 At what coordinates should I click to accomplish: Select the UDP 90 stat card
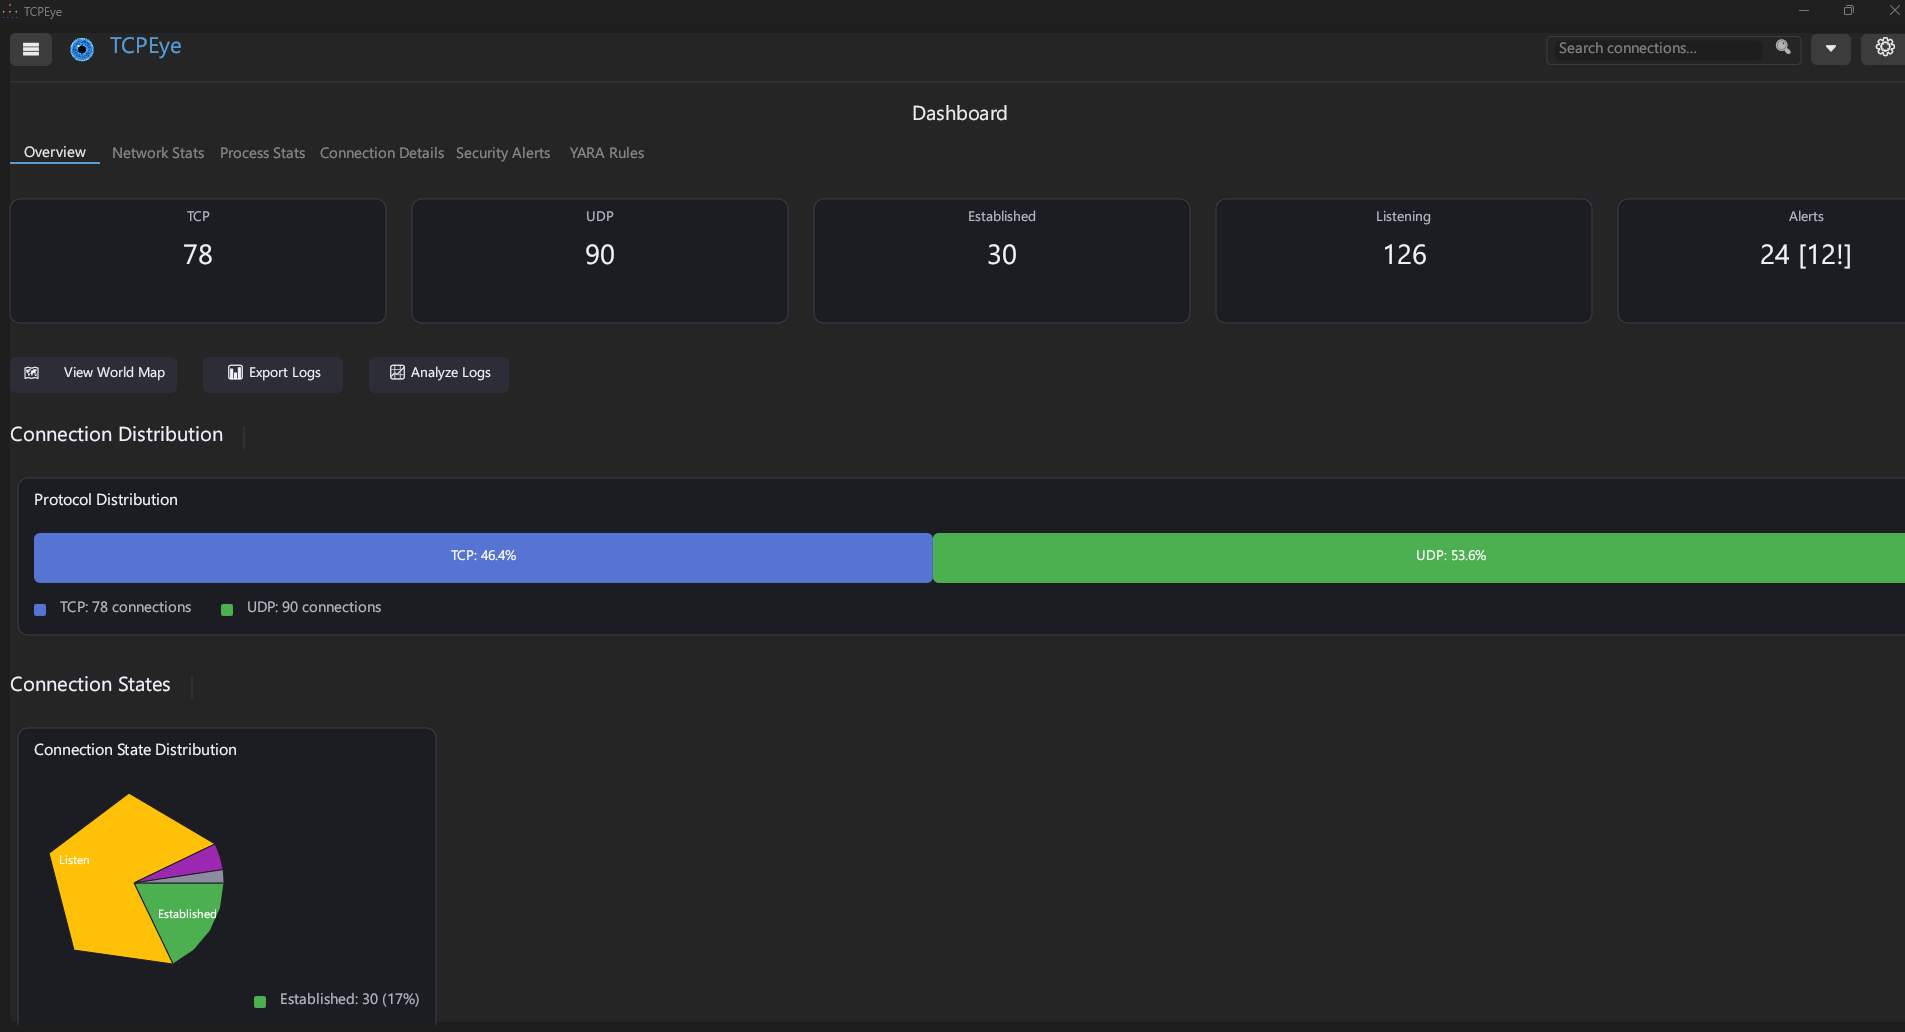[x=600, y=261]
